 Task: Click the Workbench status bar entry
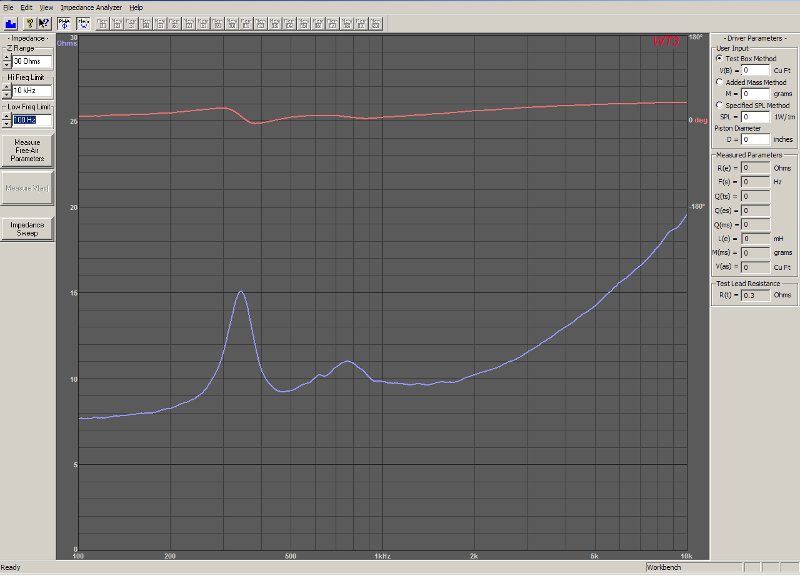[693, 567]
